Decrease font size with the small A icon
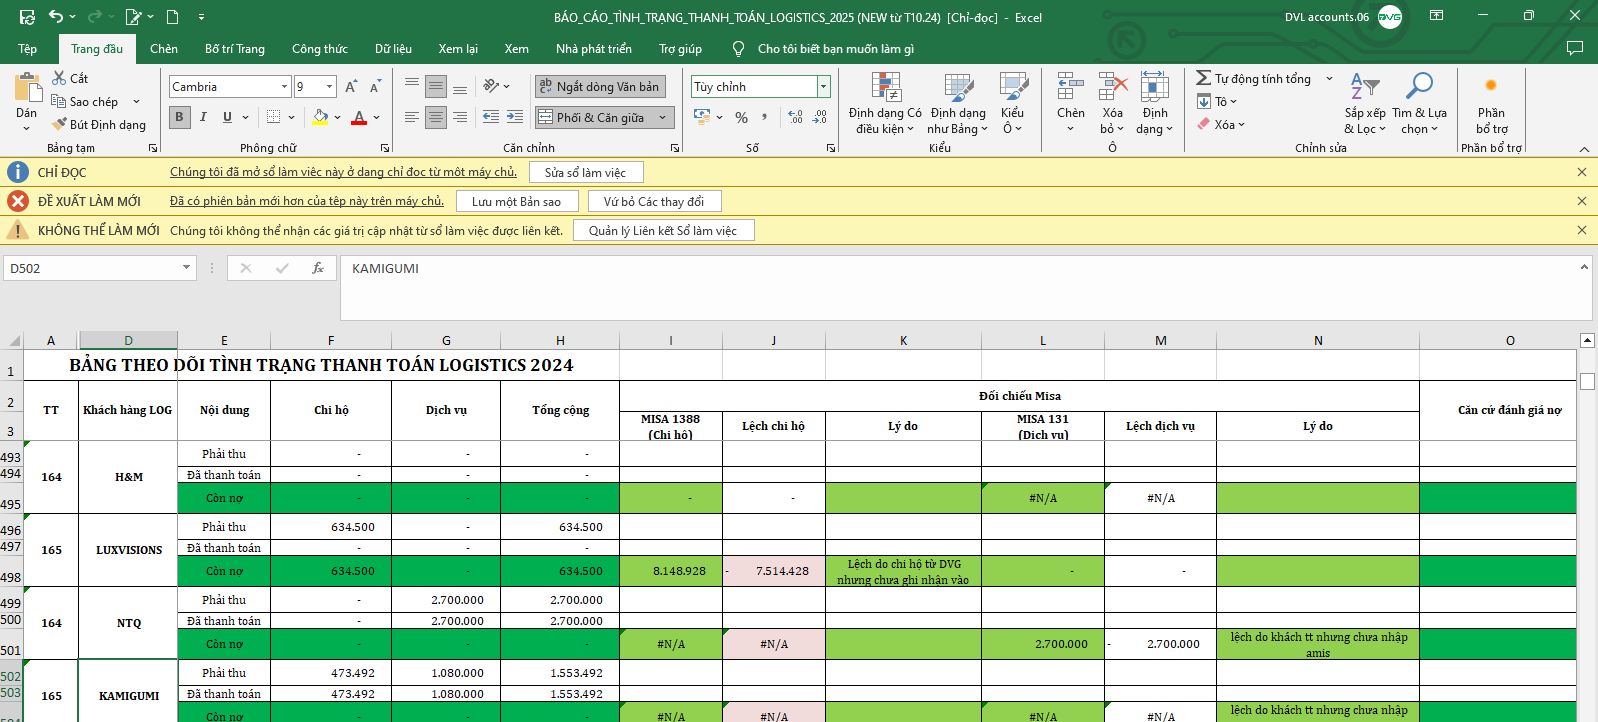The width and height of the screenshot is (1598, 722). (375, 87)
